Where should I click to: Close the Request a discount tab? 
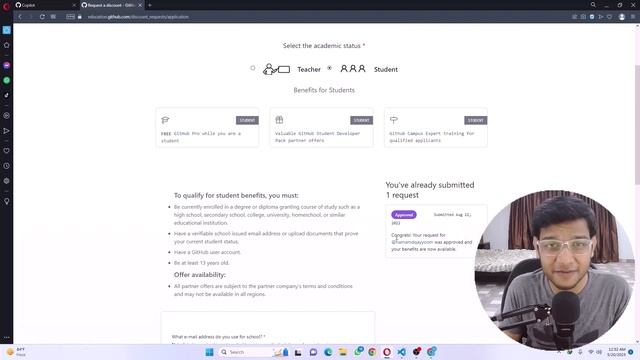pyautogui.click(x=140, y=5)
